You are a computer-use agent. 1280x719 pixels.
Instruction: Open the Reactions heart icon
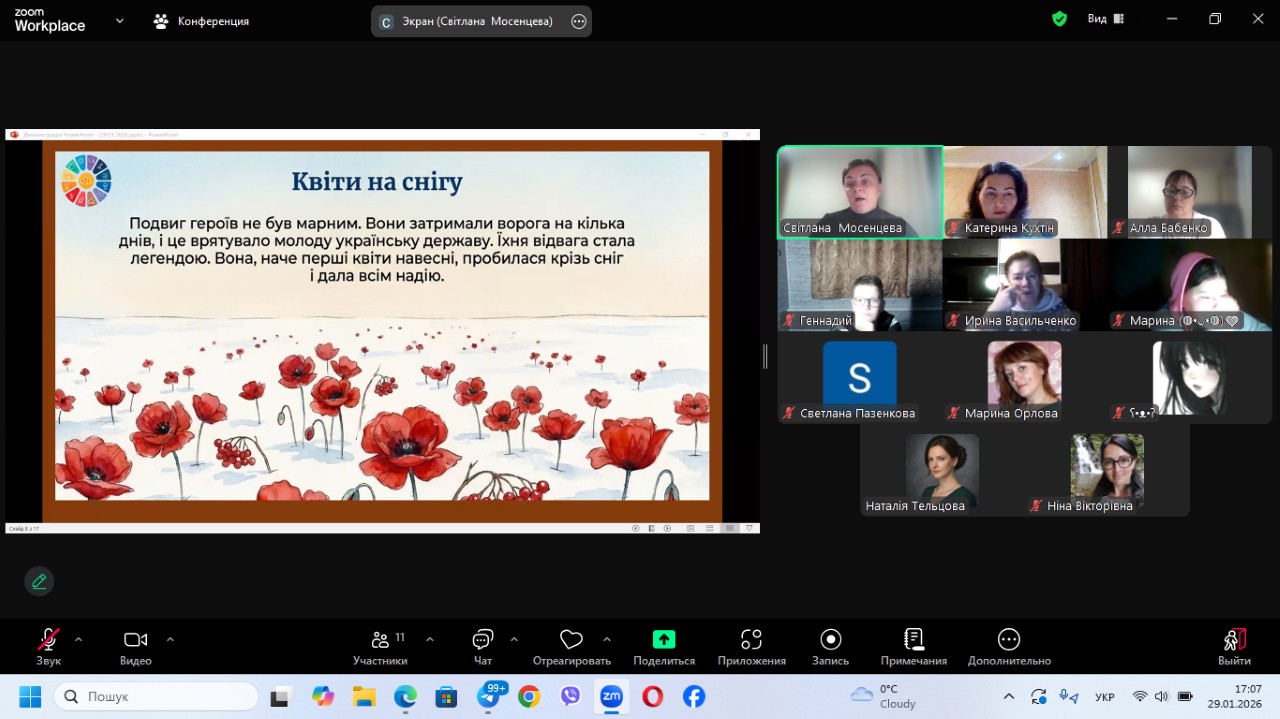[x=571, y=640]
